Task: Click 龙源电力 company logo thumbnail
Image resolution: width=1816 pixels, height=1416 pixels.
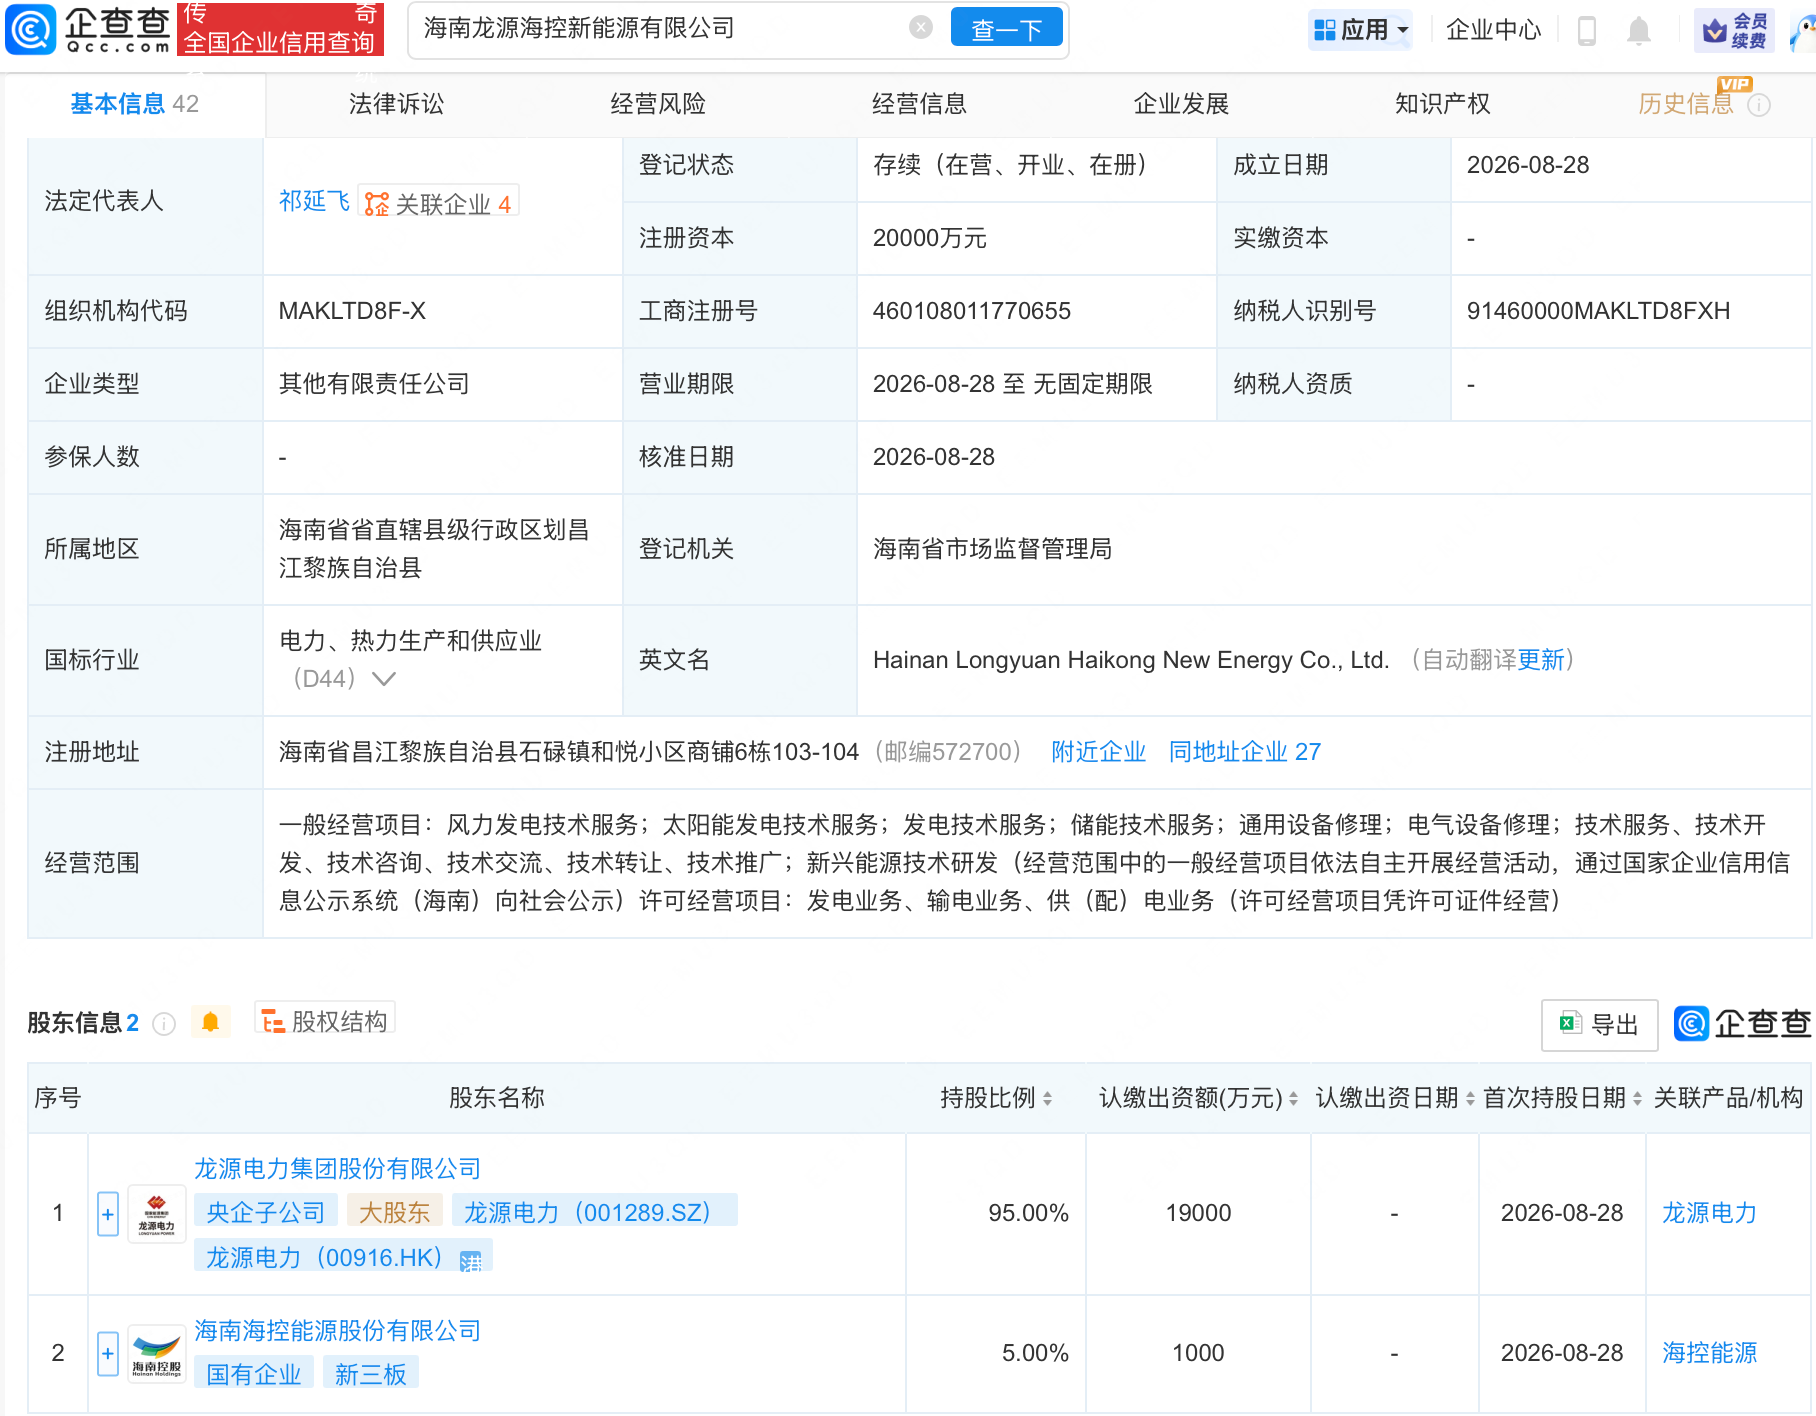Action: 157,1214
